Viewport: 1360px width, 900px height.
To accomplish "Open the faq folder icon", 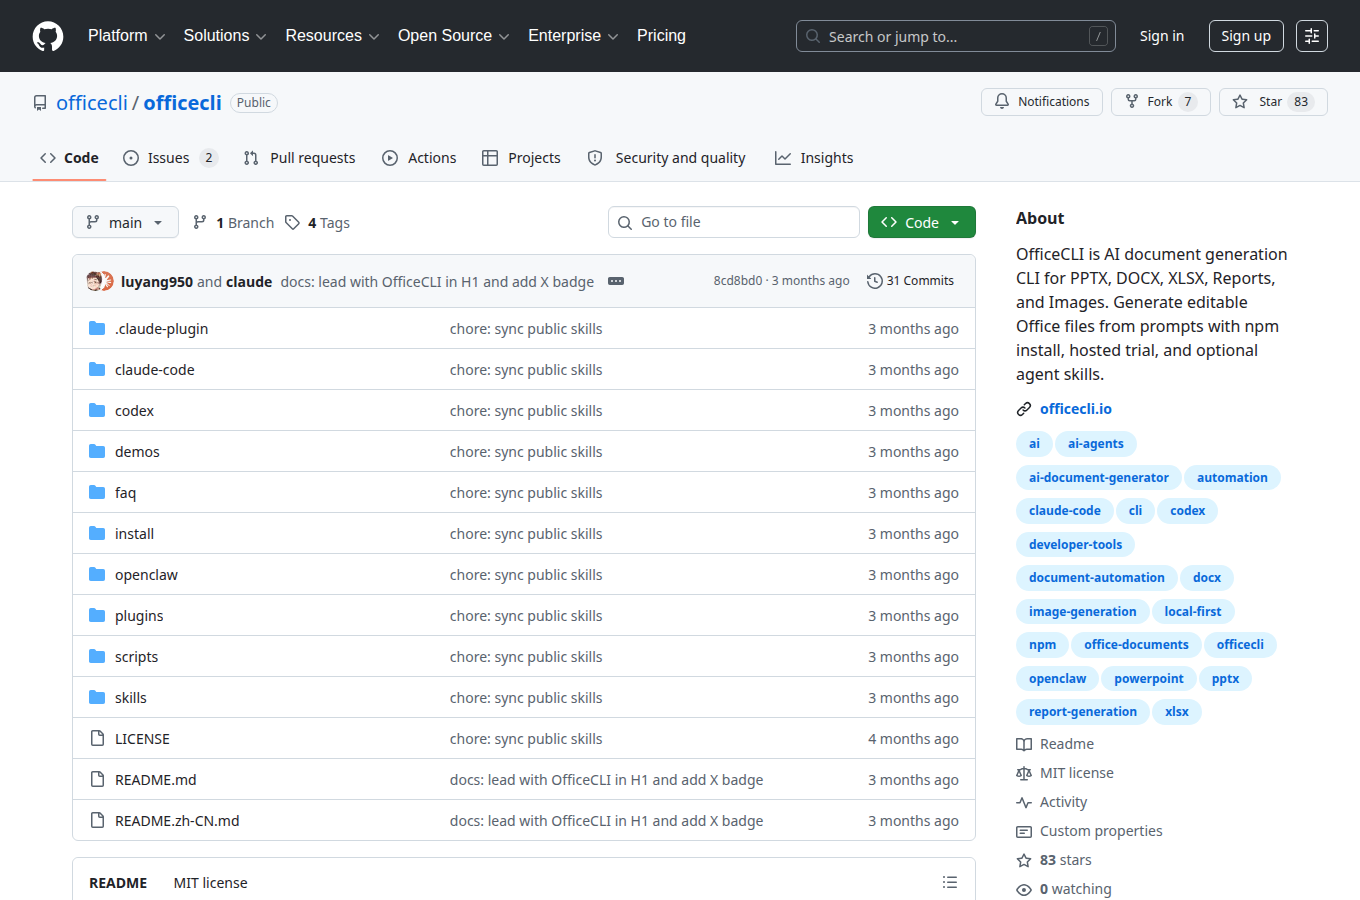I will [x=97, y=493].
